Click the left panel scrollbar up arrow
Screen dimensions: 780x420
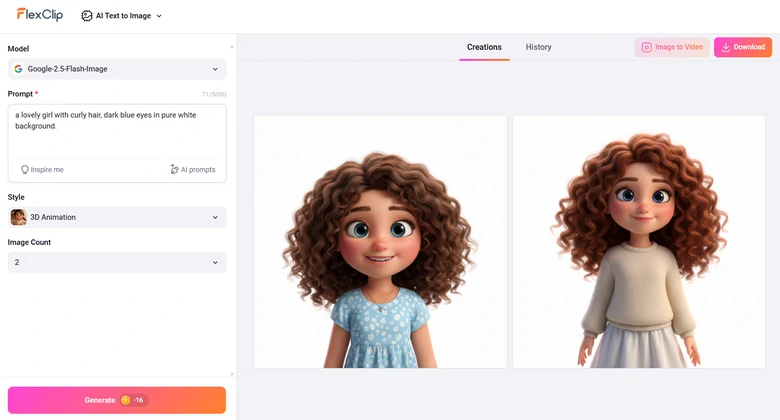point(231,47)
